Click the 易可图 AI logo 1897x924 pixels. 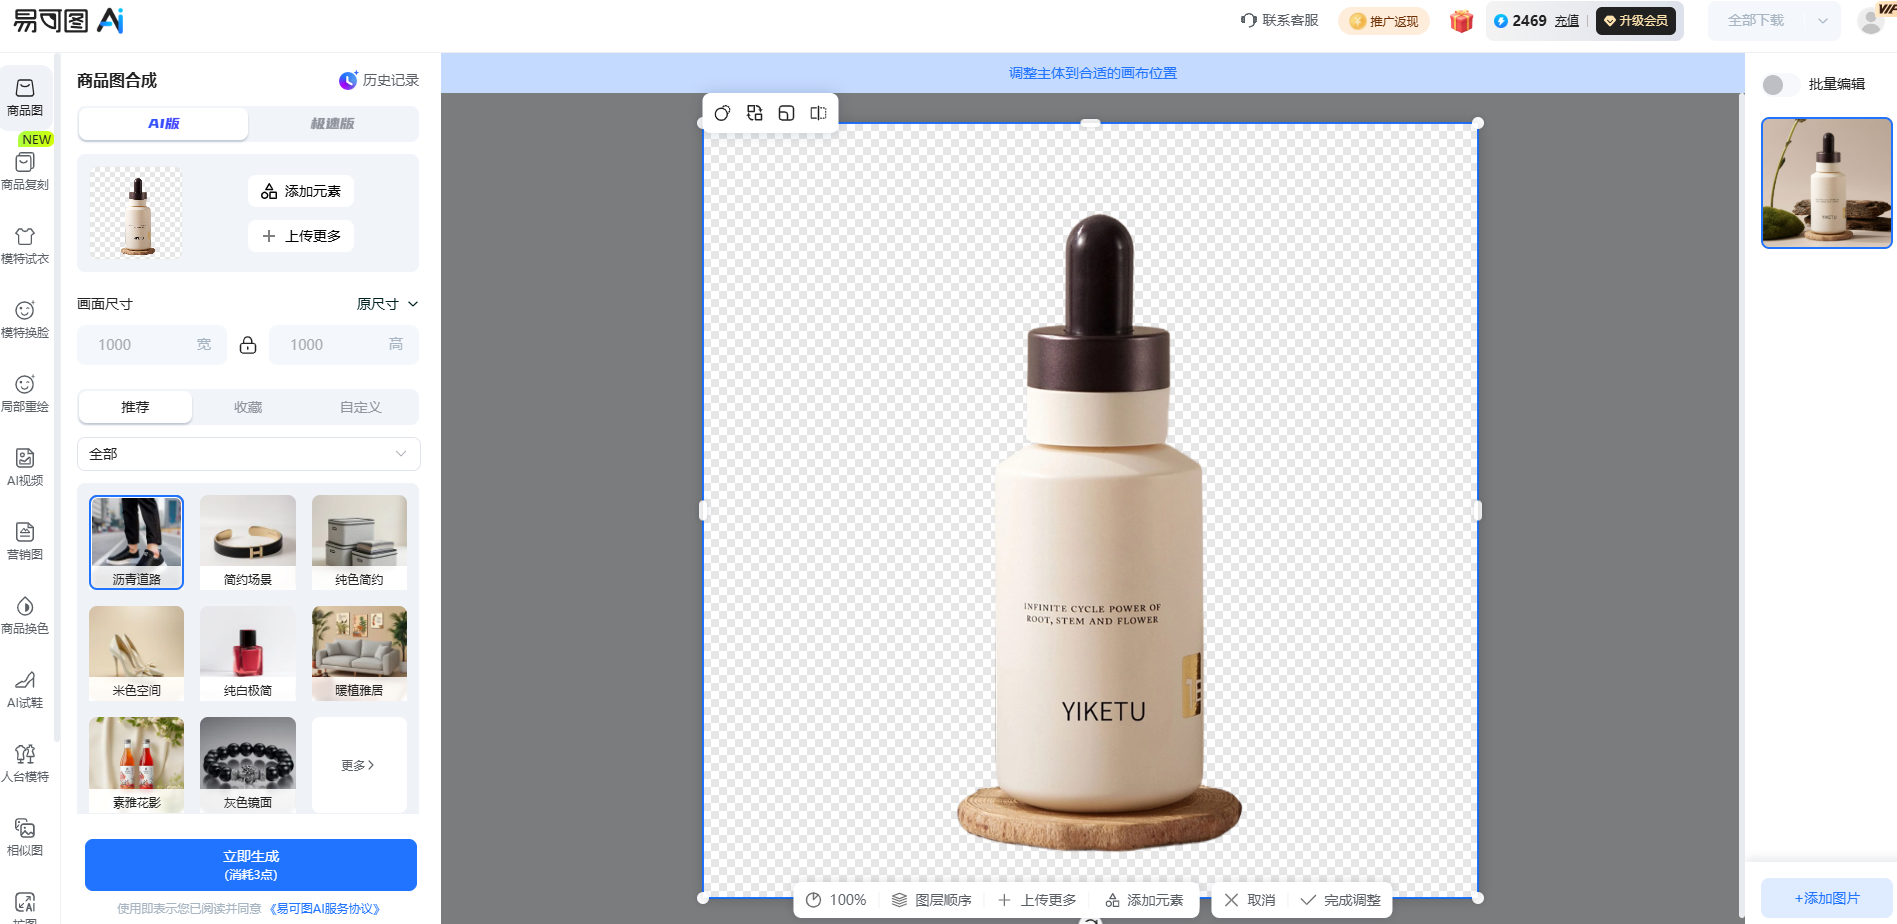tap(68, 20)
